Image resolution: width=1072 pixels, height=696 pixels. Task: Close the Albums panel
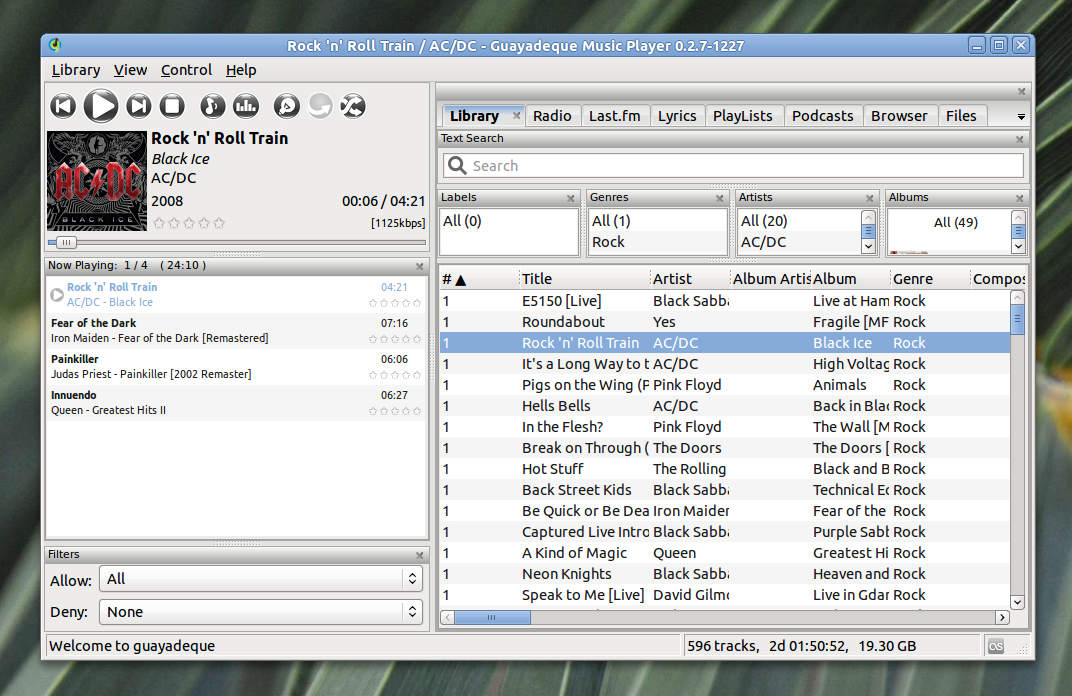[x=1019, y=198]
